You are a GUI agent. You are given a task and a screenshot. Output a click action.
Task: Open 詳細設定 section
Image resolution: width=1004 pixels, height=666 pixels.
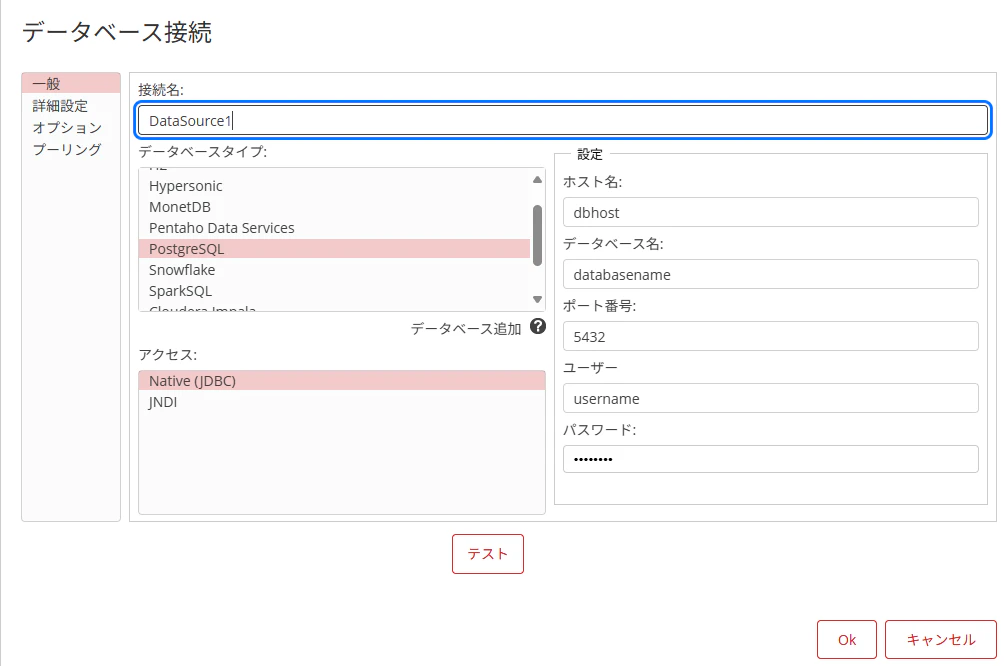pyautogui.click(x=60, y=106)
